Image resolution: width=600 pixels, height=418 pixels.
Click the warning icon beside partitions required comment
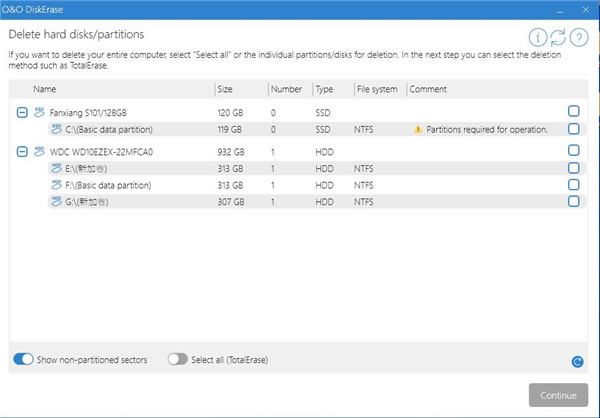pos(418,129)
